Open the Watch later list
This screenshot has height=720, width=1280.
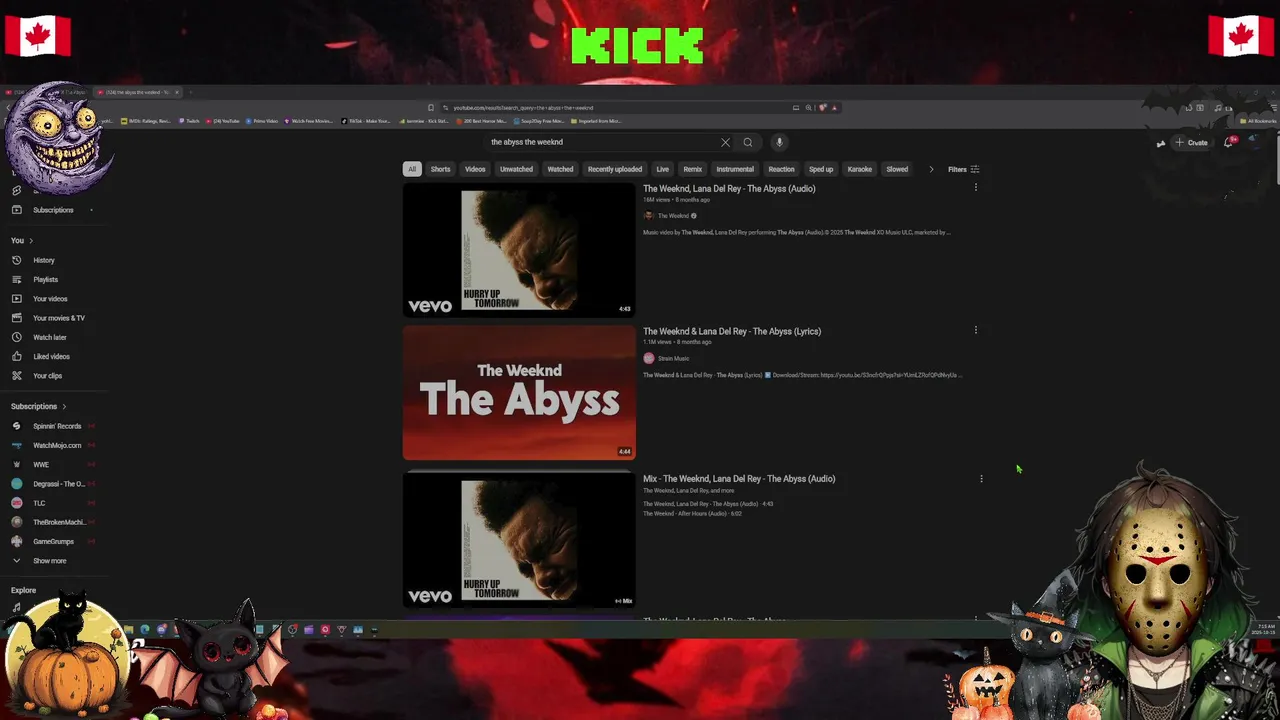tap(50, 337)
